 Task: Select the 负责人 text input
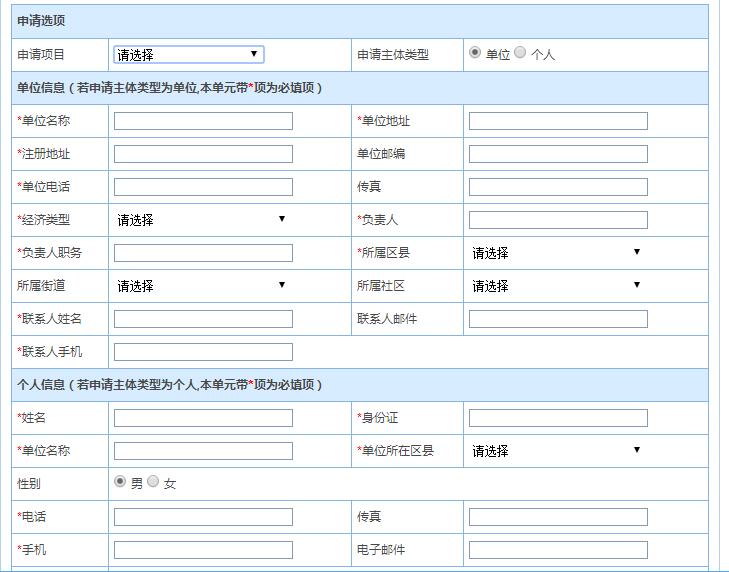[x=558, y=220]
